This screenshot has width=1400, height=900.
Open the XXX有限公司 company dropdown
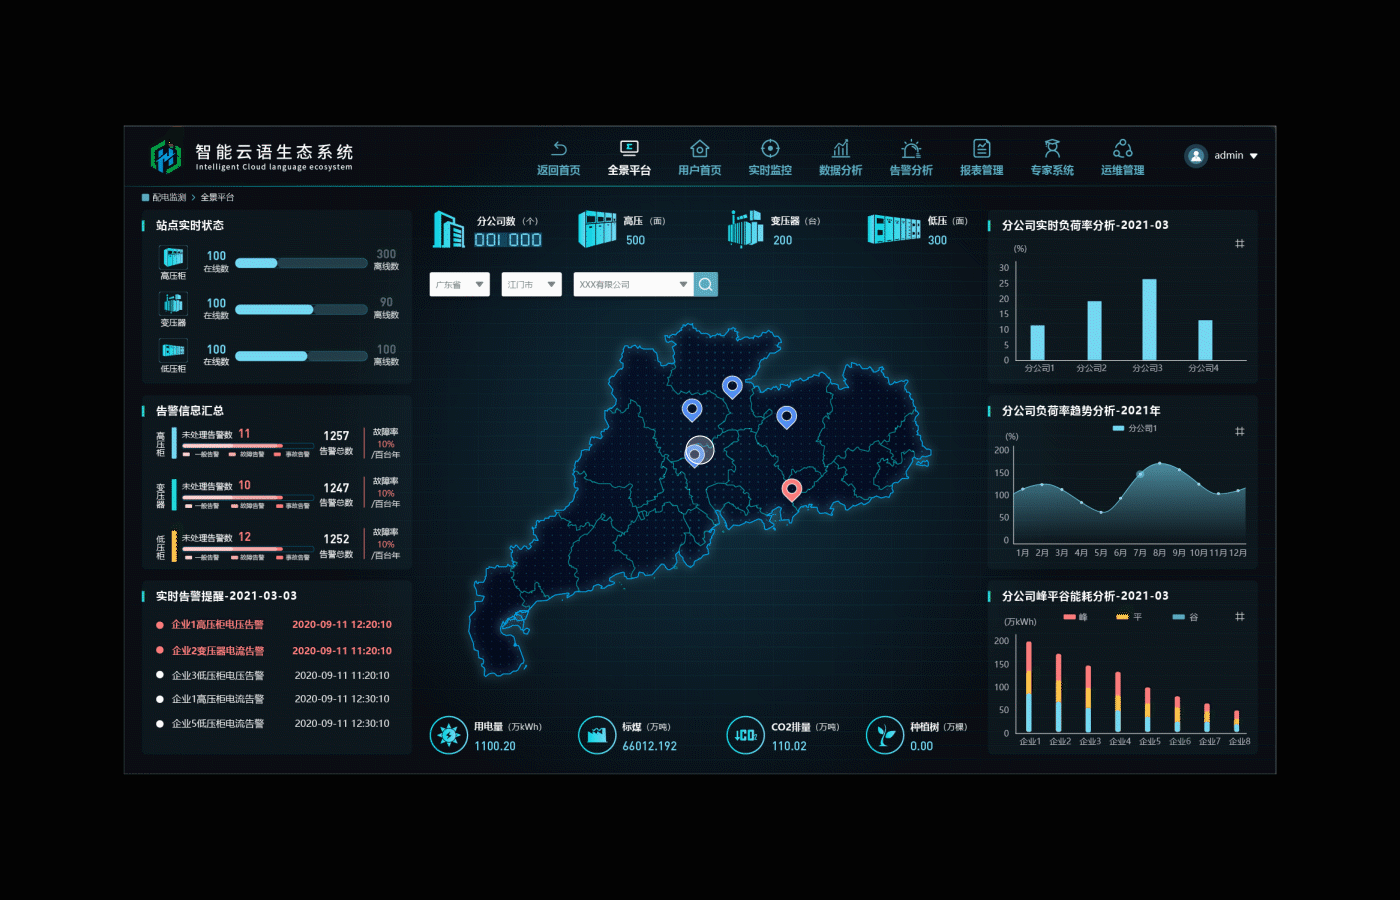[634, 285]
